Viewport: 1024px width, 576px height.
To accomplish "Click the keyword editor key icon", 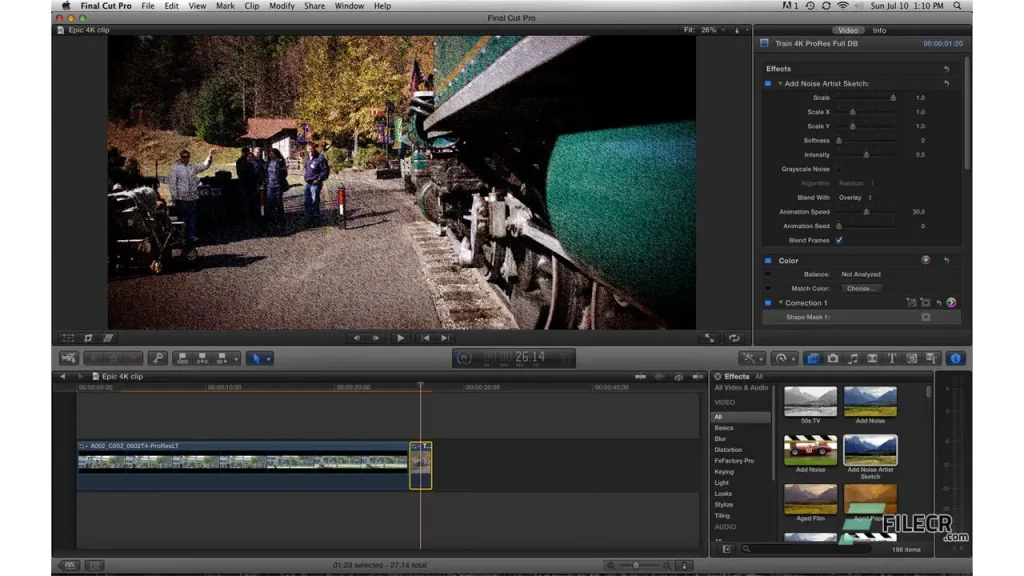I will click(157, 358).
